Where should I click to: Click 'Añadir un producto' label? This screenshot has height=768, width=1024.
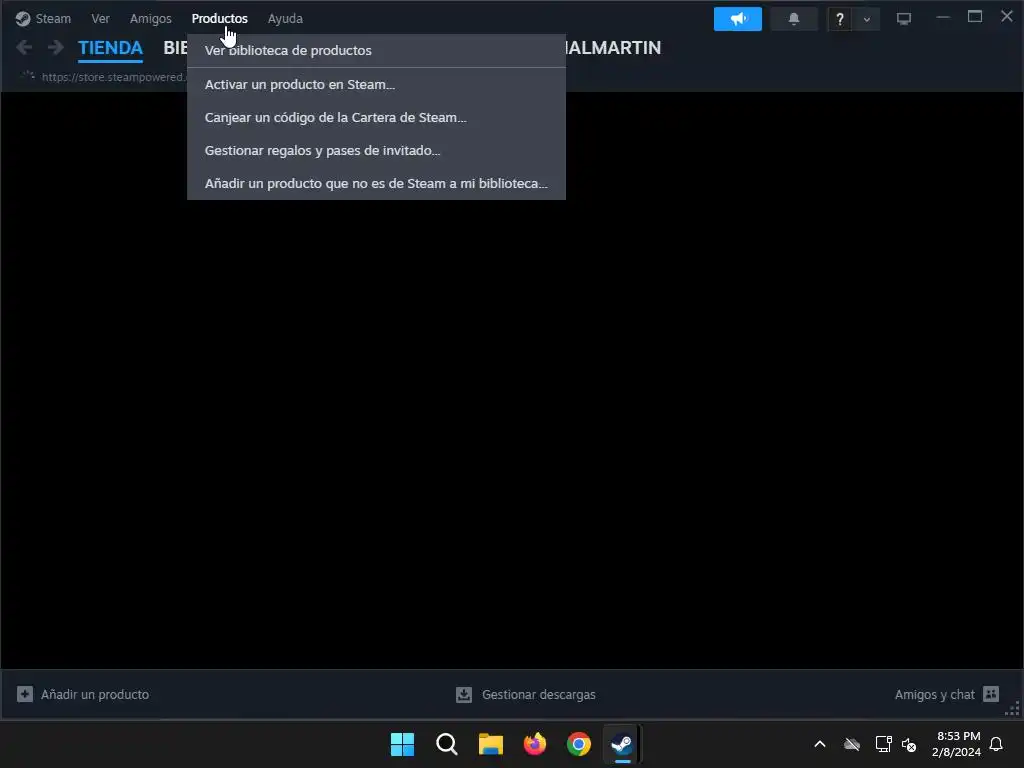point(95,694)
